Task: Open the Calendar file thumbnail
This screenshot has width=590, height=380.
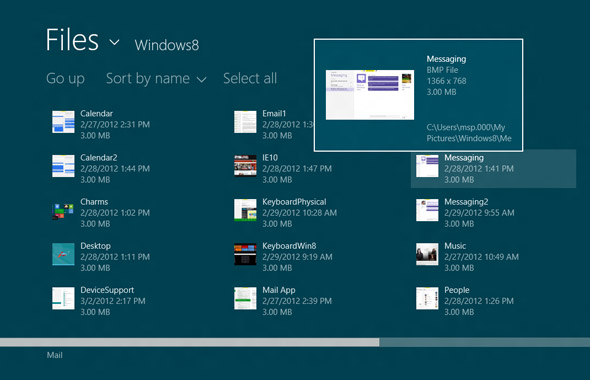Action: coord(63,122)
